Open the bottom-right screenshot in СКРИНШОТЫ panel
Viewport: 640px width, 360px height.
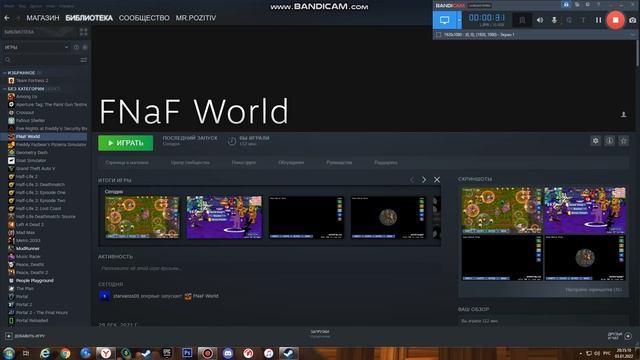585,258
